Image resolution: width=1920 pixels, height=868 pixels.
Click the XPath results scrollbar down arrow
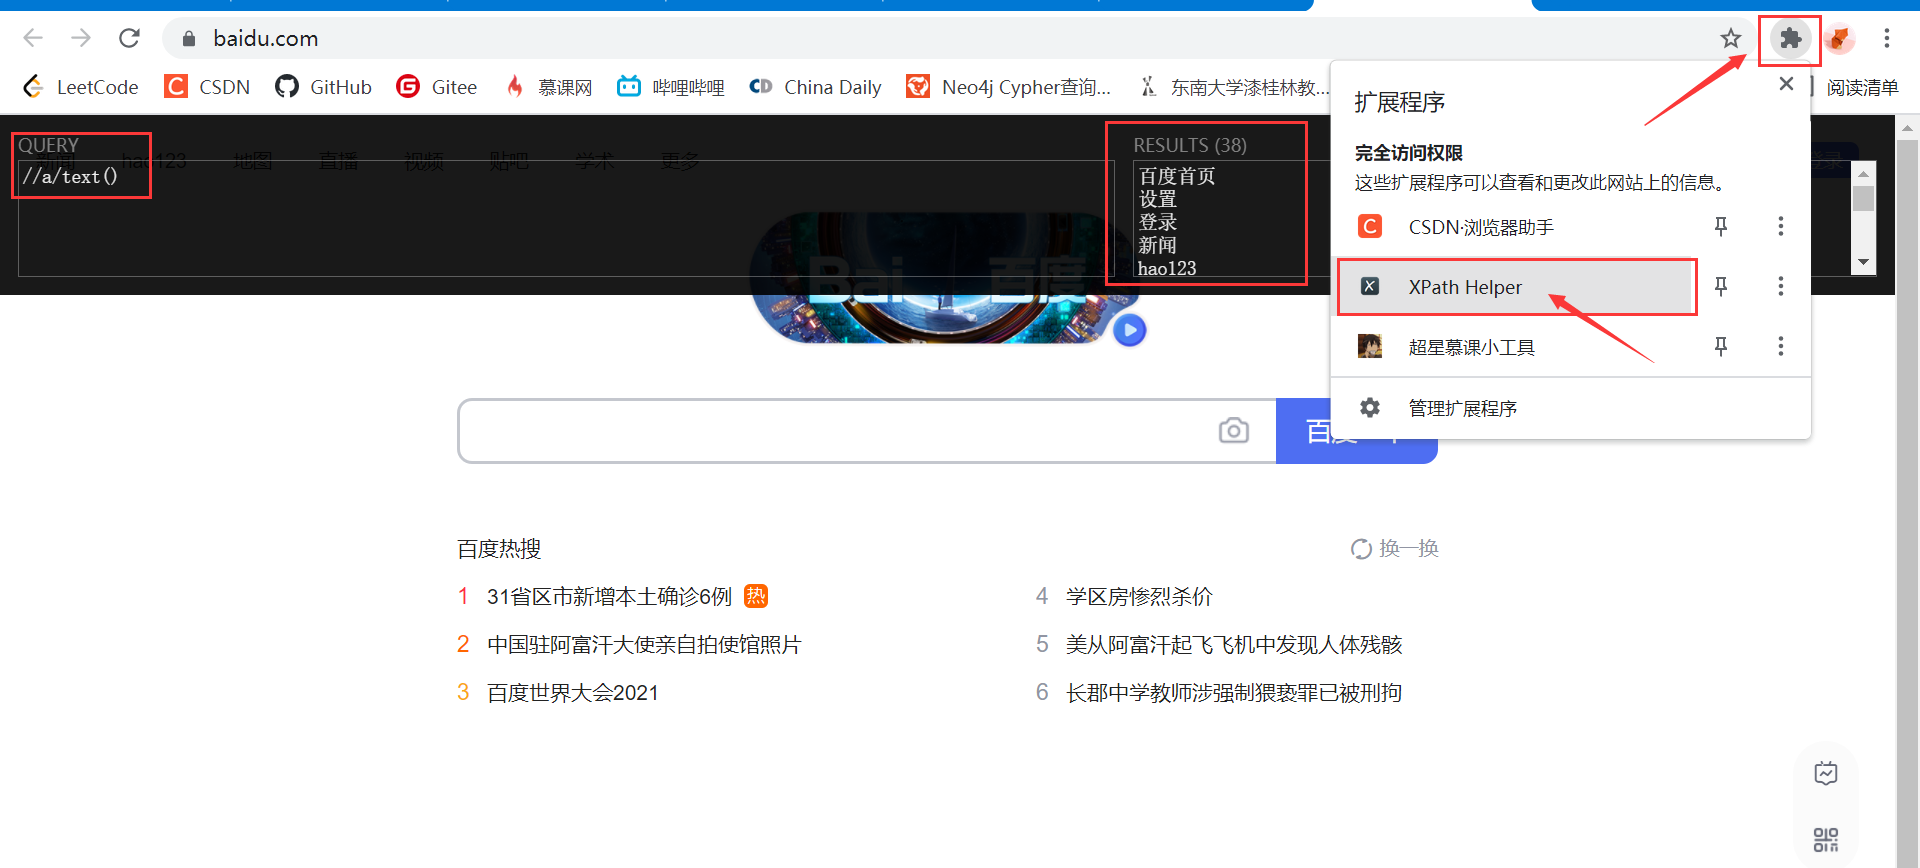[1863, 263]
